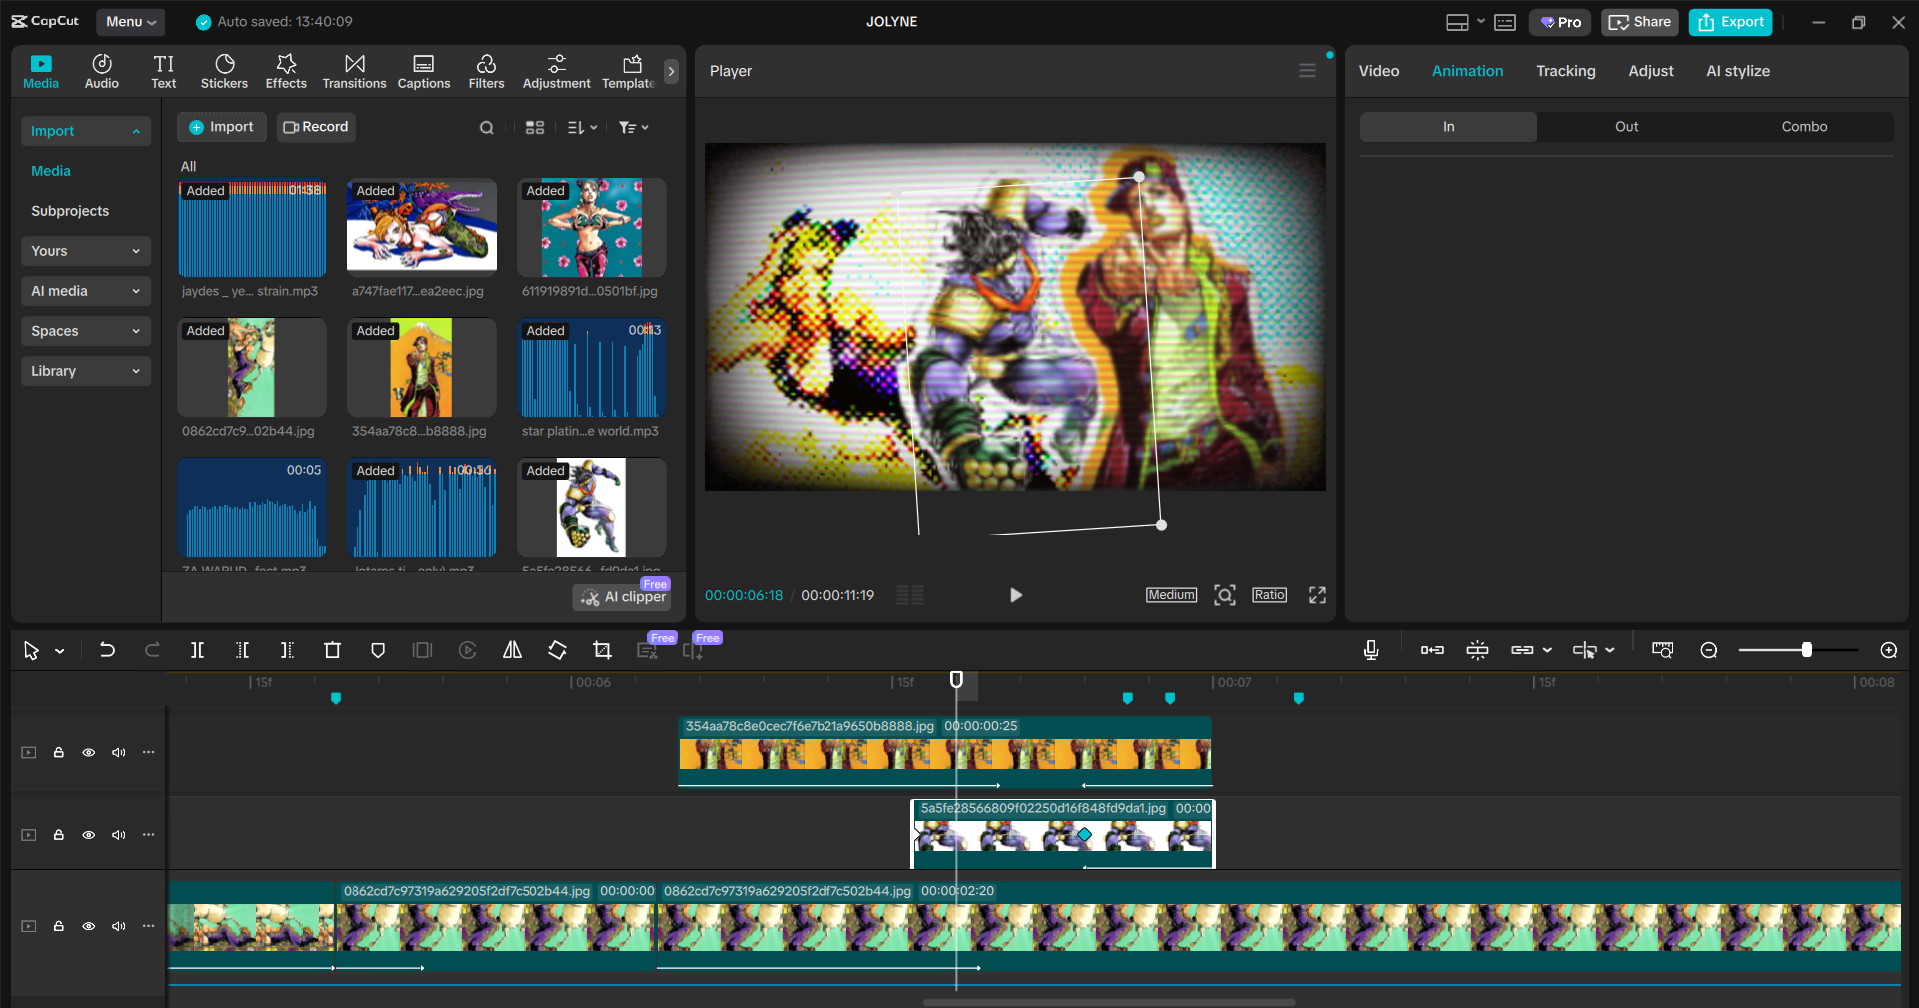1919x1008 pixels.
Task: Switch to the Tracking tab
Action: tap(1565, 71)
